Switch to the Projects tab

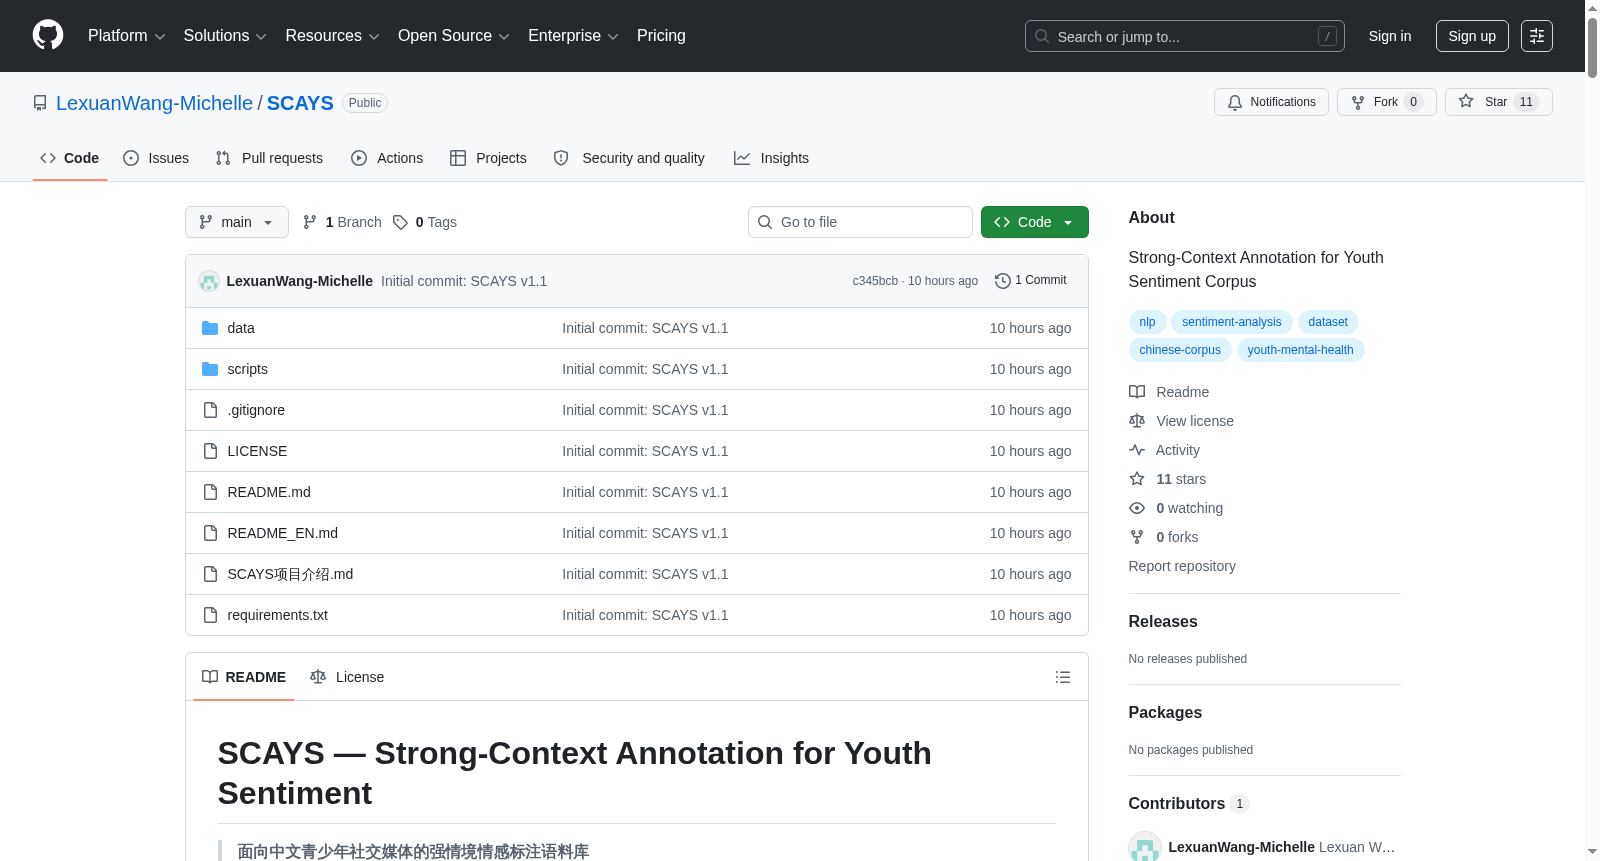(x=488, y=158)
